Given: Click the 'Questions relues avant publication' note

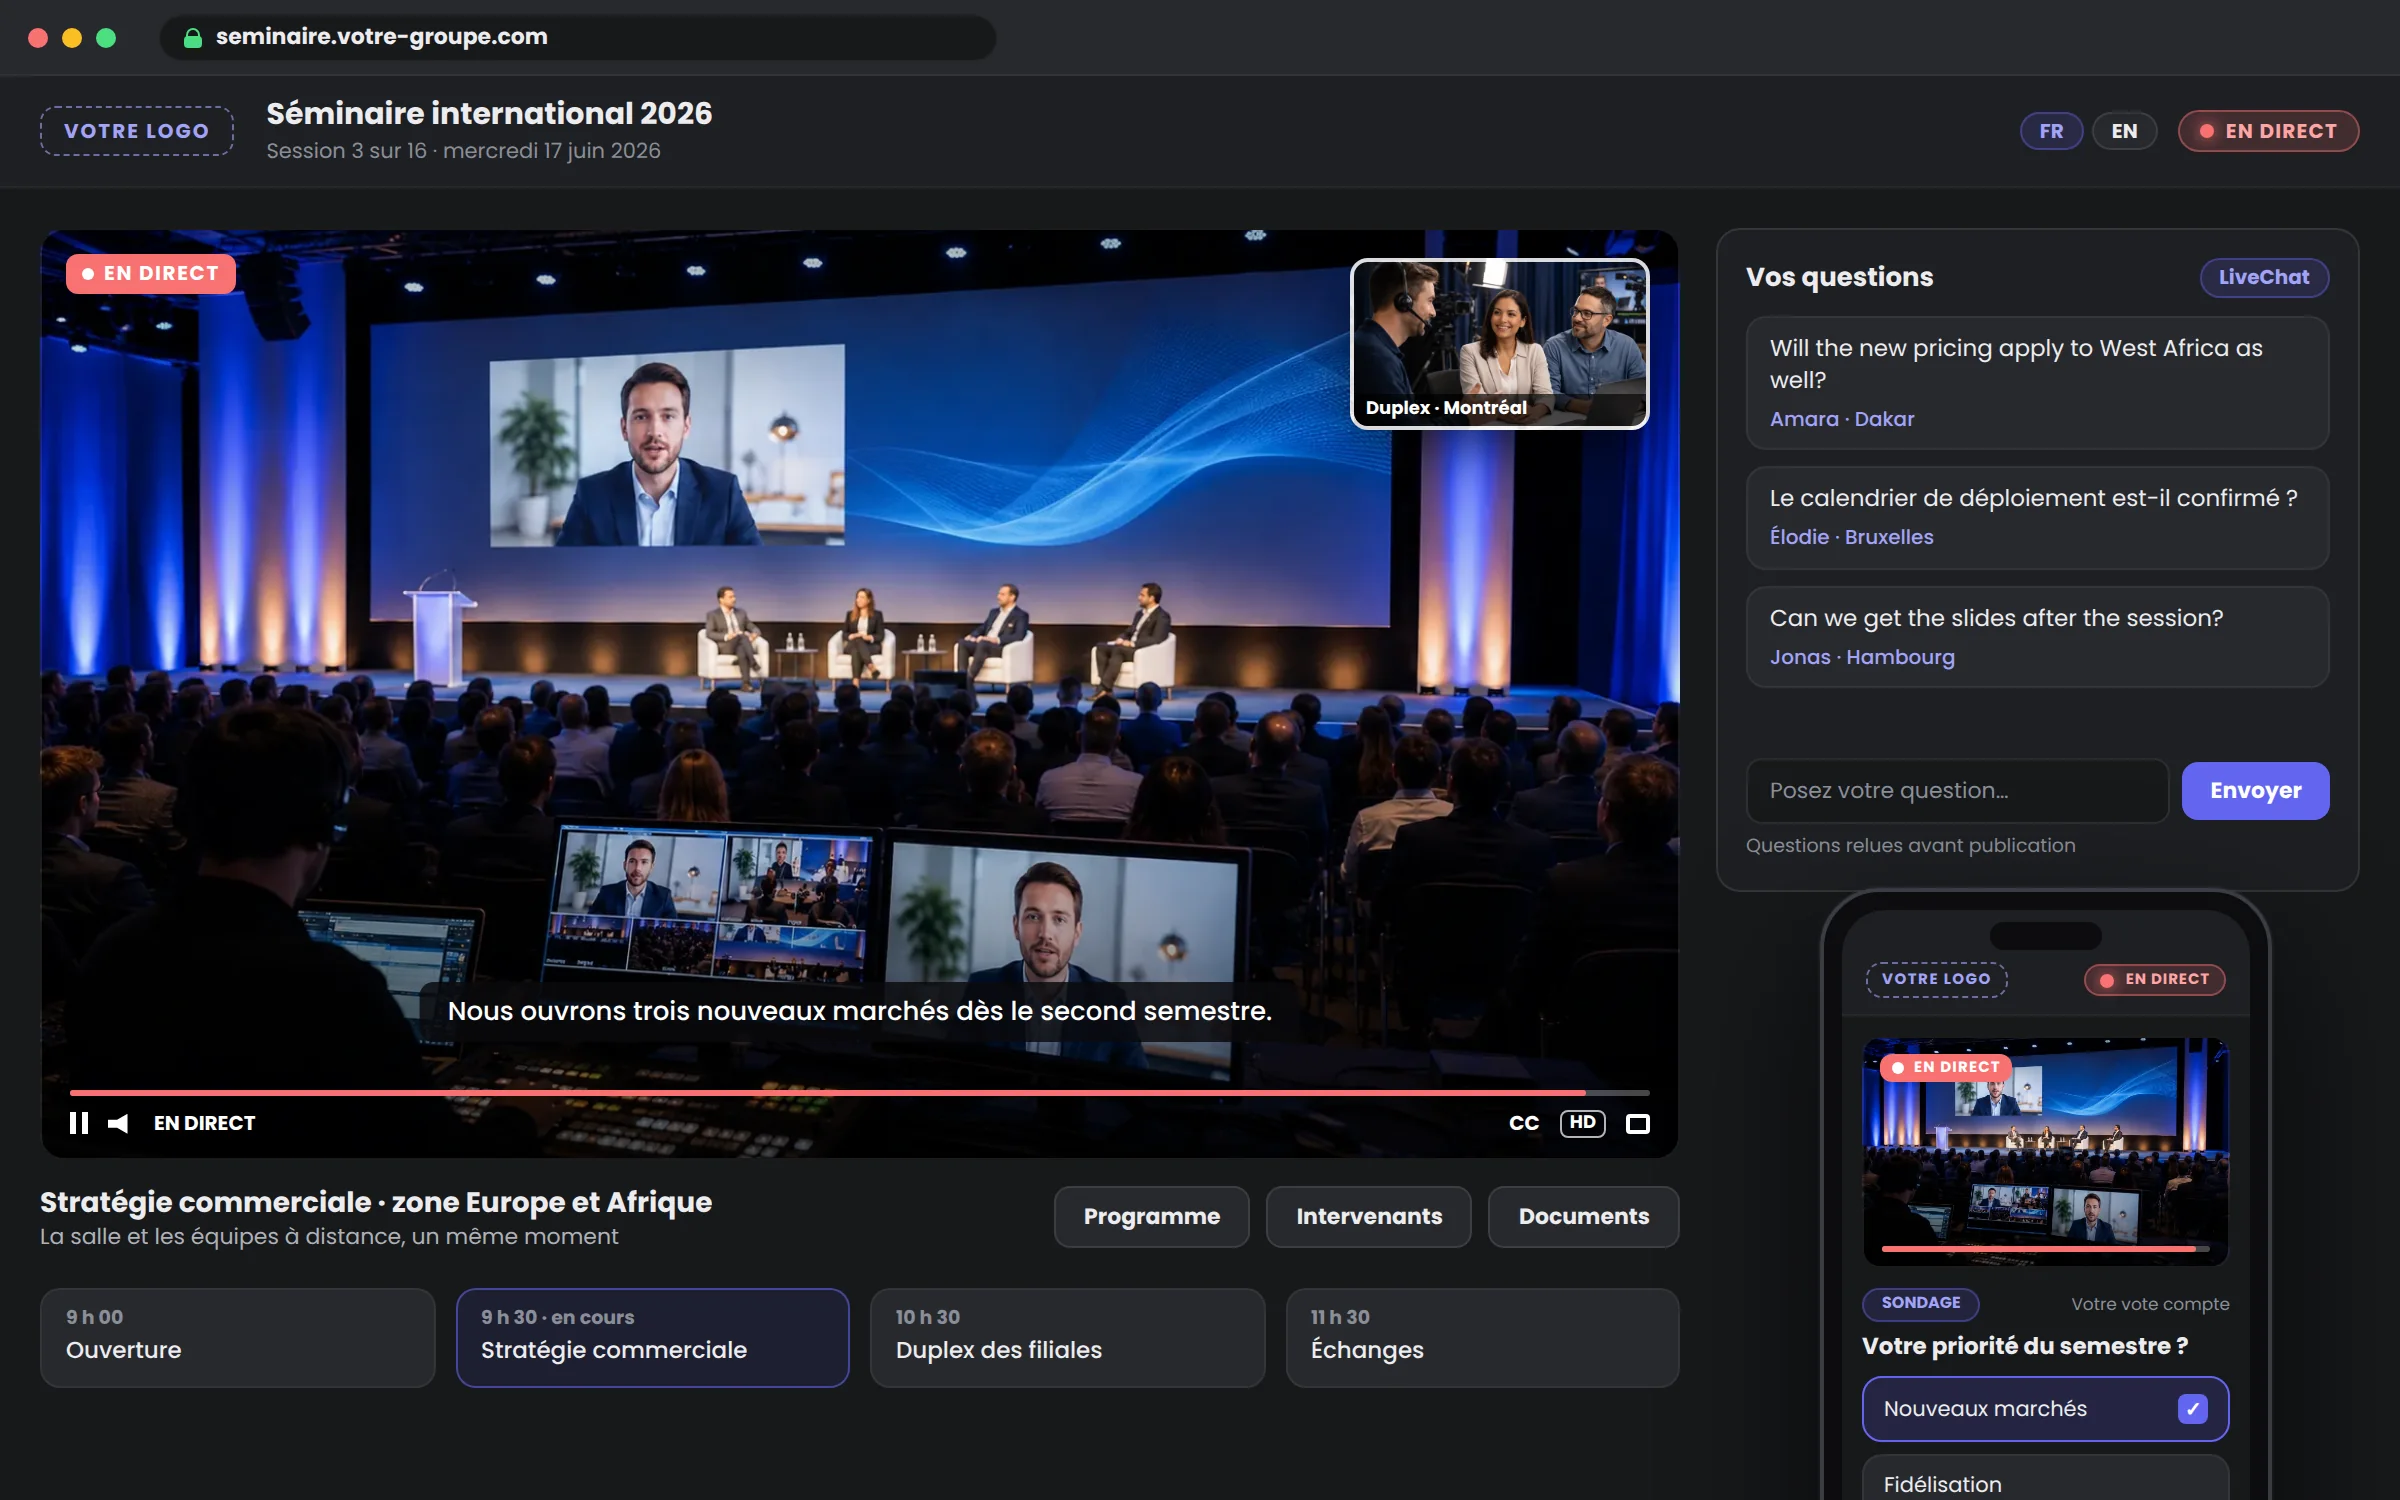Looking at the screenshot, I should pos(1910,845).
